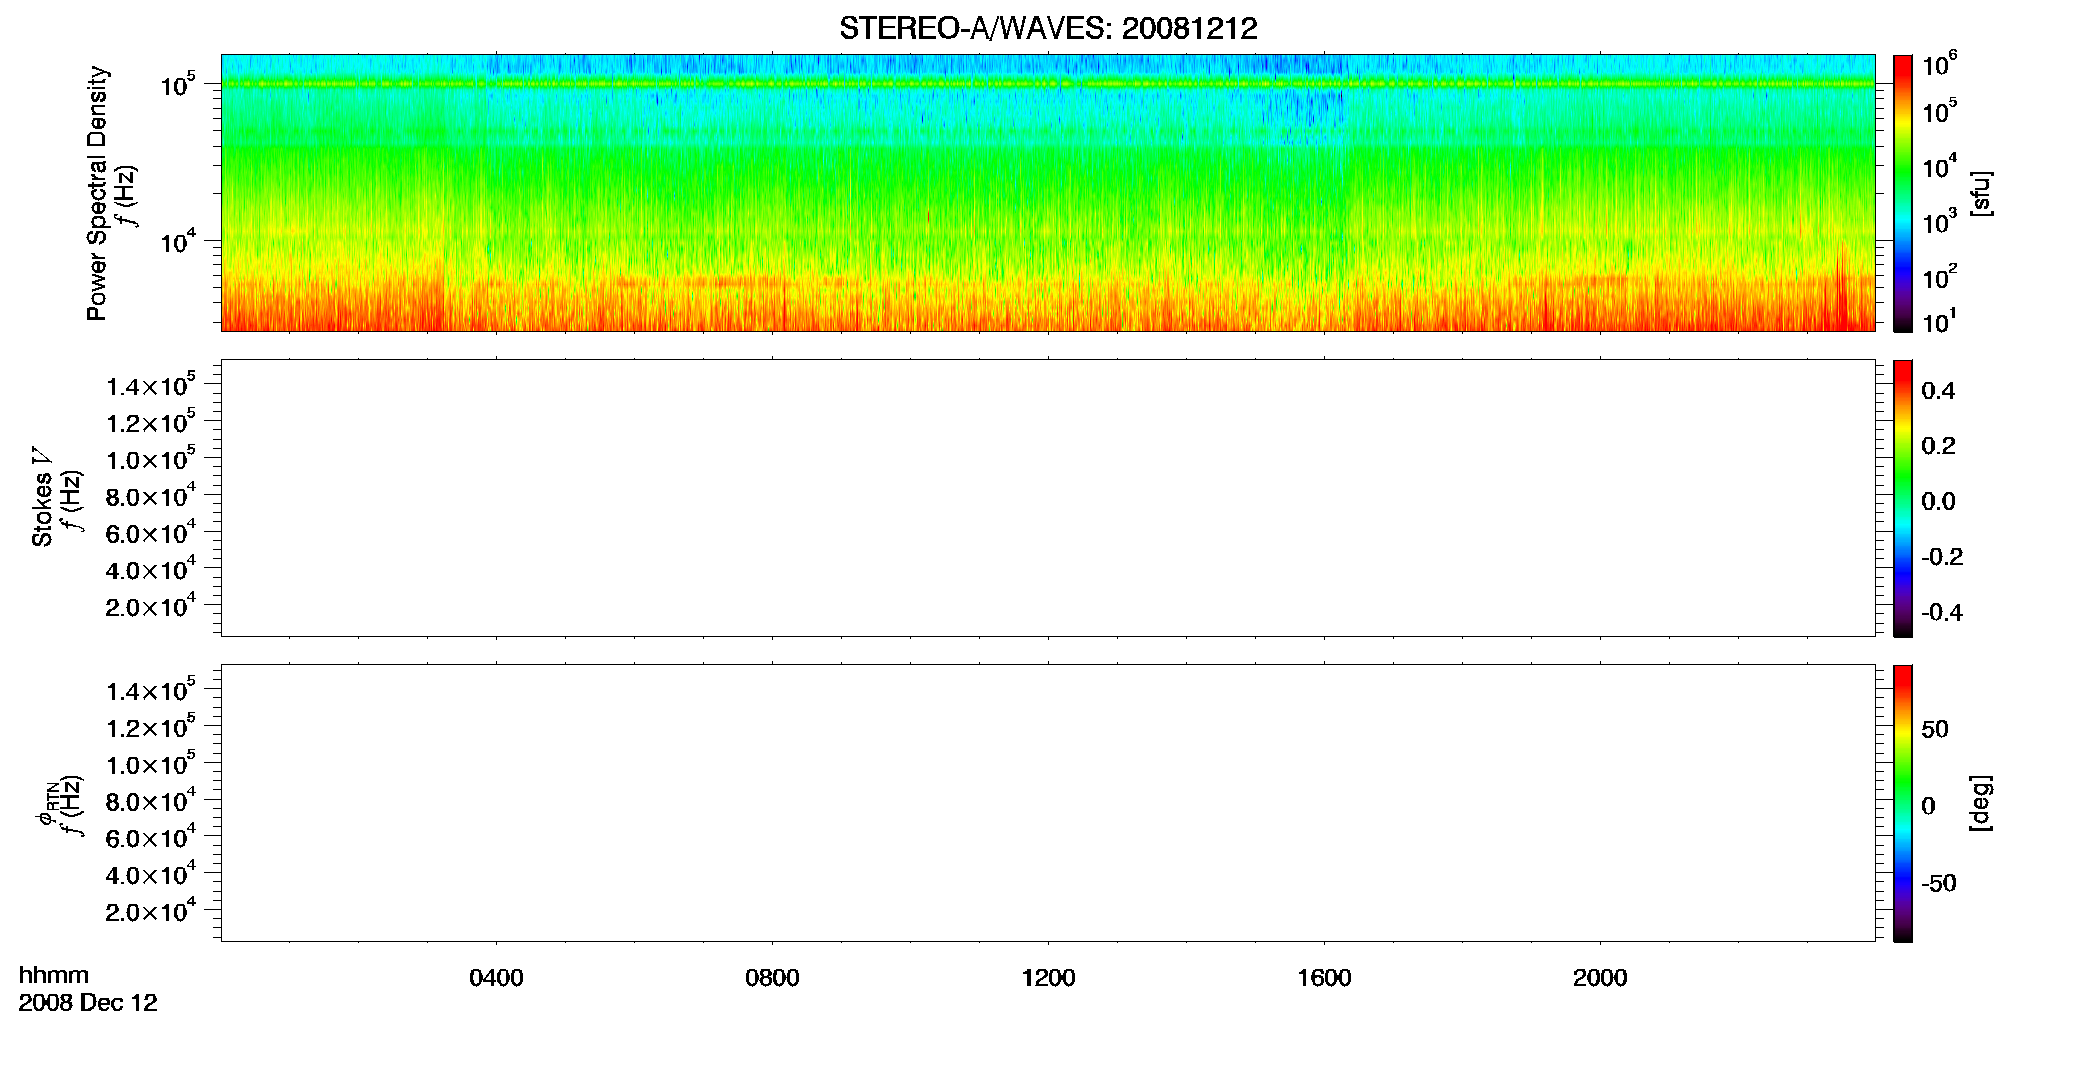Screen dimensions: 2096x1080
Task: Click the "10^1" tick on the sfu colorbar
Action: tap(1939, 322)
